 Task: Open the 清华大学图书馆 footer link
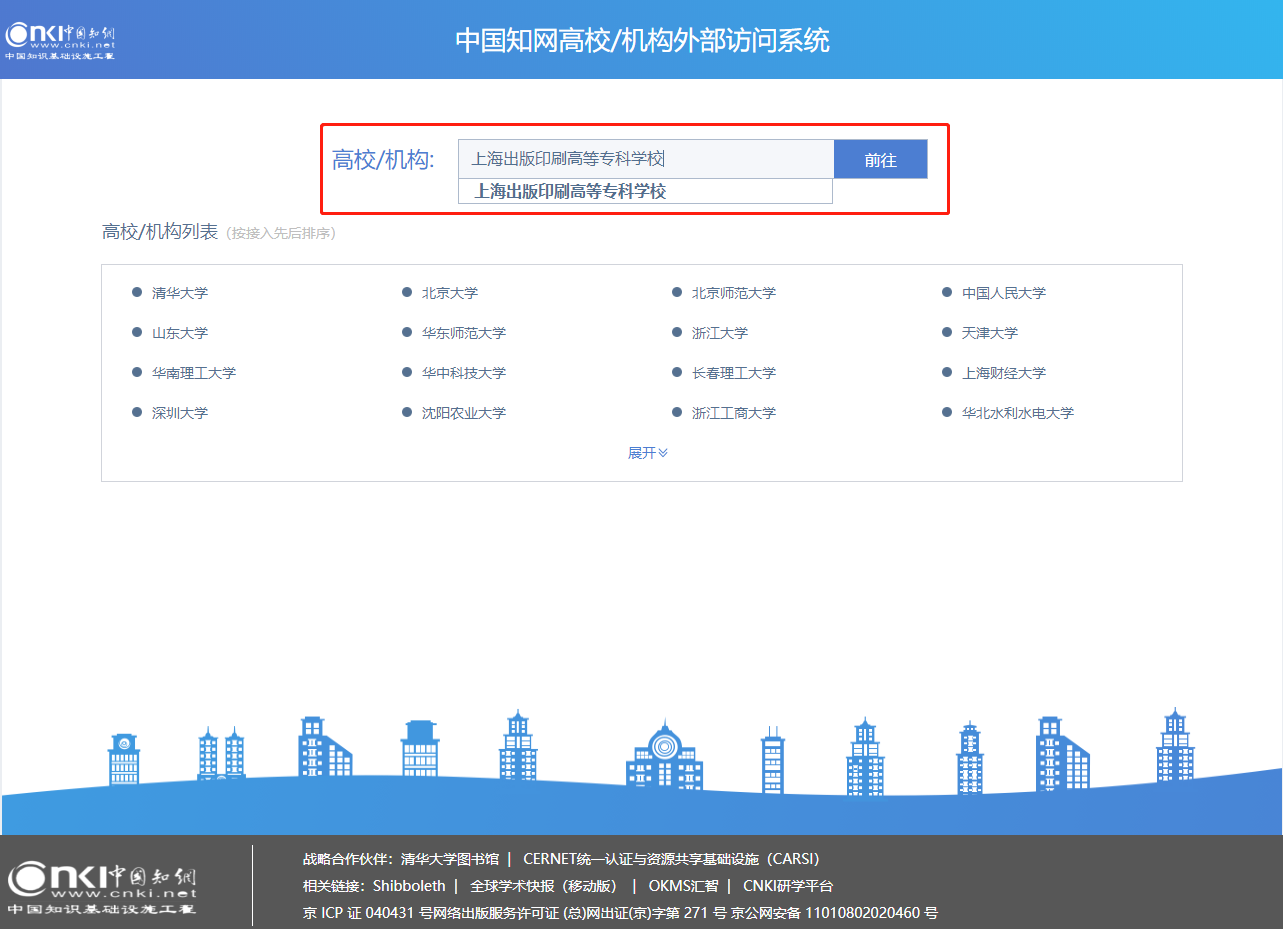tap(450, 859)
